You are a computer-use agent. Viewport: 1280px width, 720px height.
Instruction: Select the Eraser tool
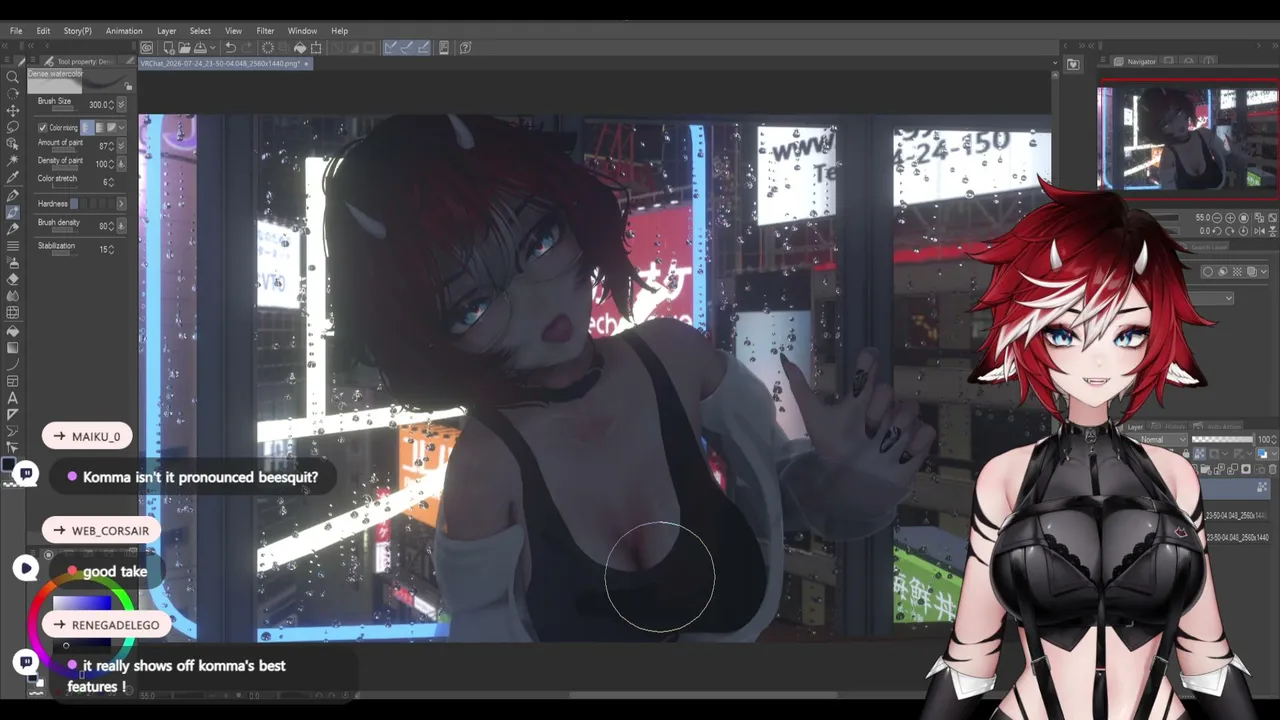tap(13, 279)
